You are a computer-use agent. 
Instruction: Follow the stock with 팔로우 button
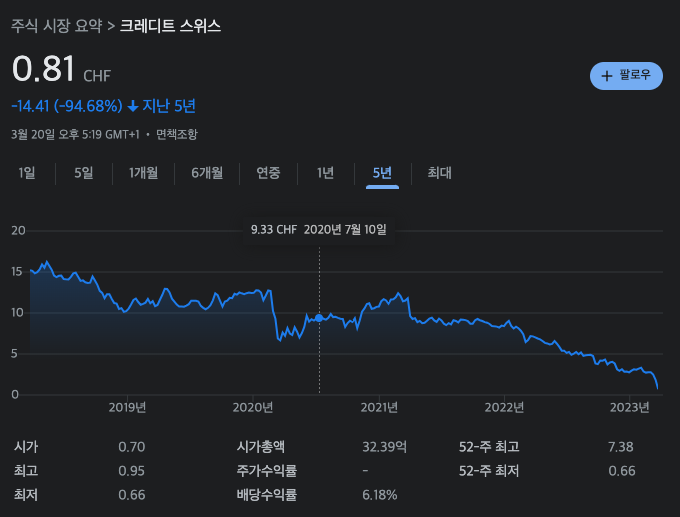coord(626,76)
